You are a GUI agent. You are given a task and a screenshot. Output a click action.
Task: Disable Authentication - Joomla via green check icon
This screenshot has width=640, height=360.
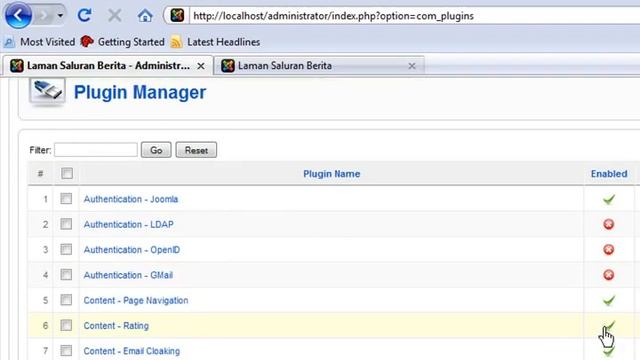(609, 199)
